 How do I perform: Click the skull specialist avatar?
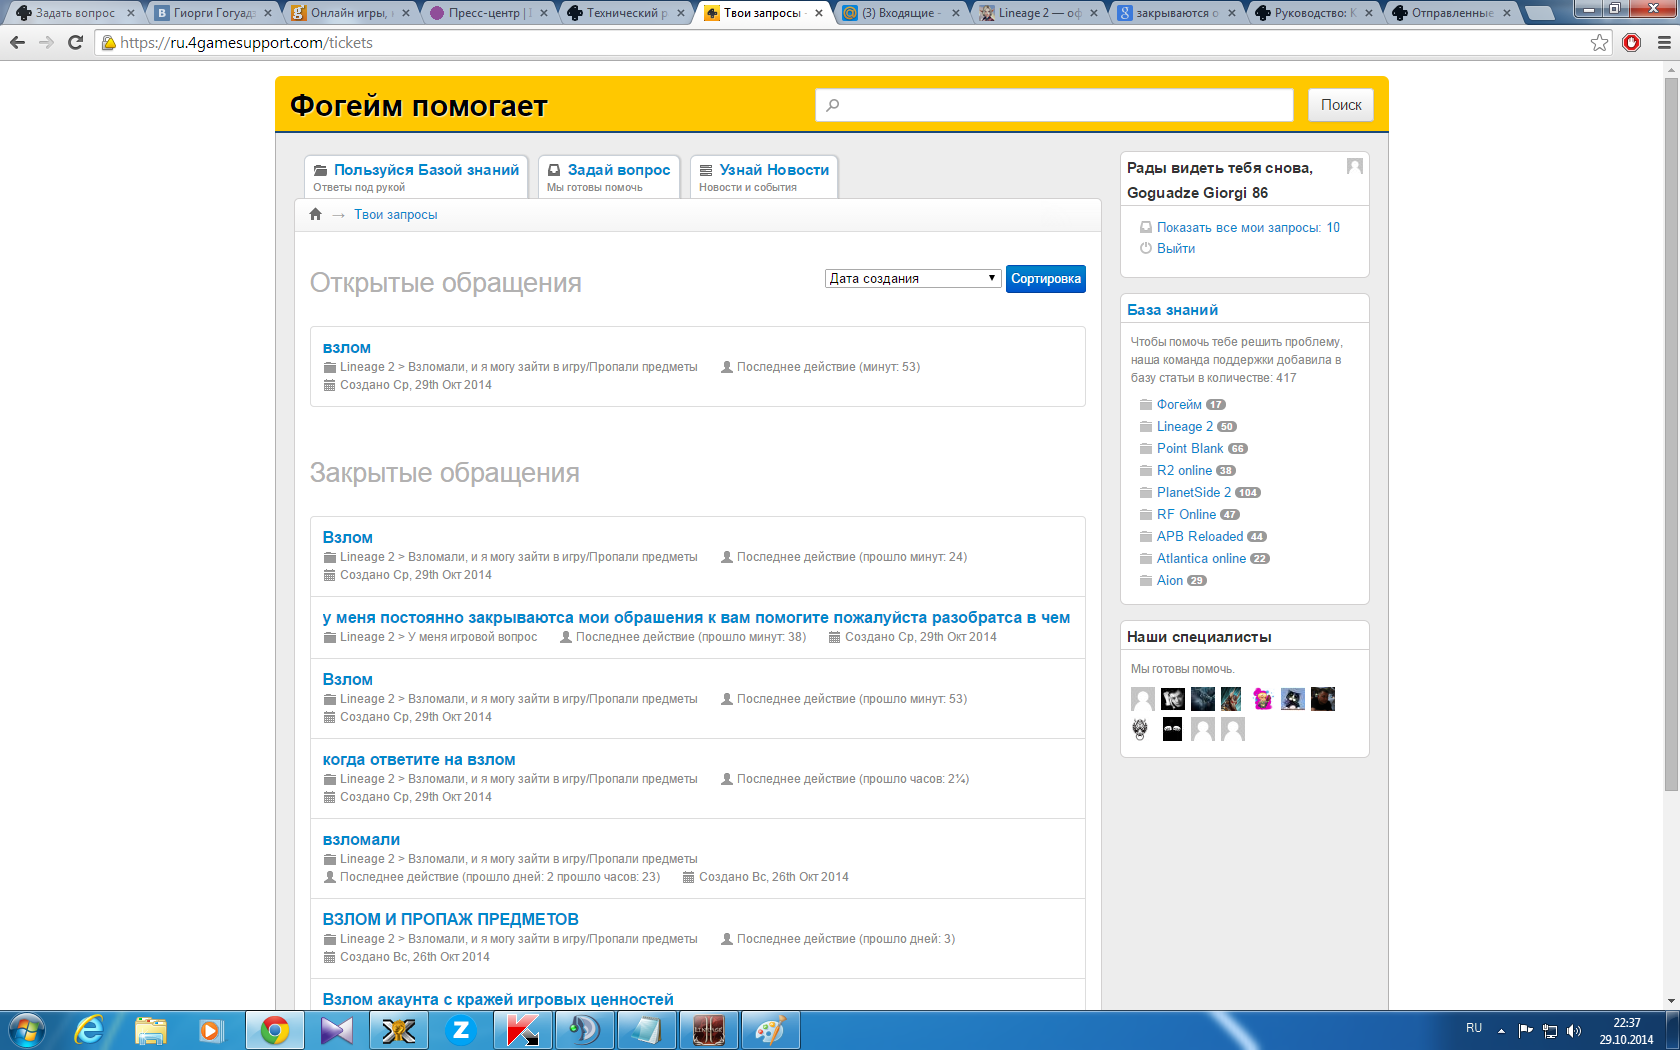(x=1141, y=729)
